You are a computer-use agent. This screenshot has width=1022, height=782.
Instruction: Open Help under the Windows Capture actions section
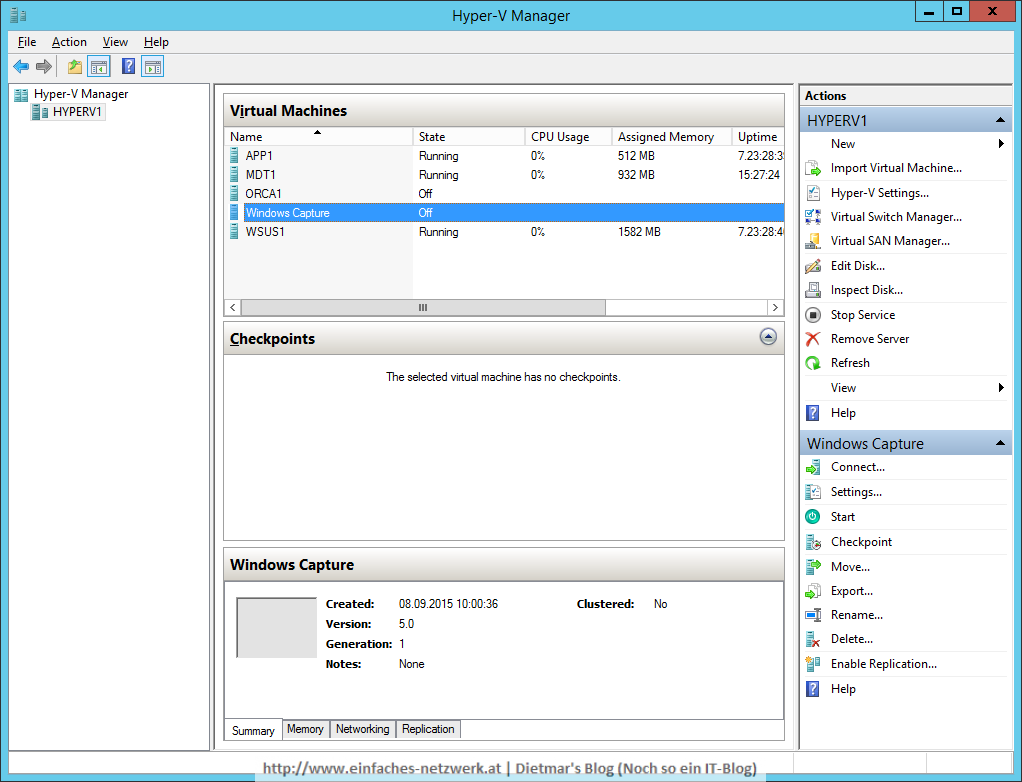click(843, 689)
